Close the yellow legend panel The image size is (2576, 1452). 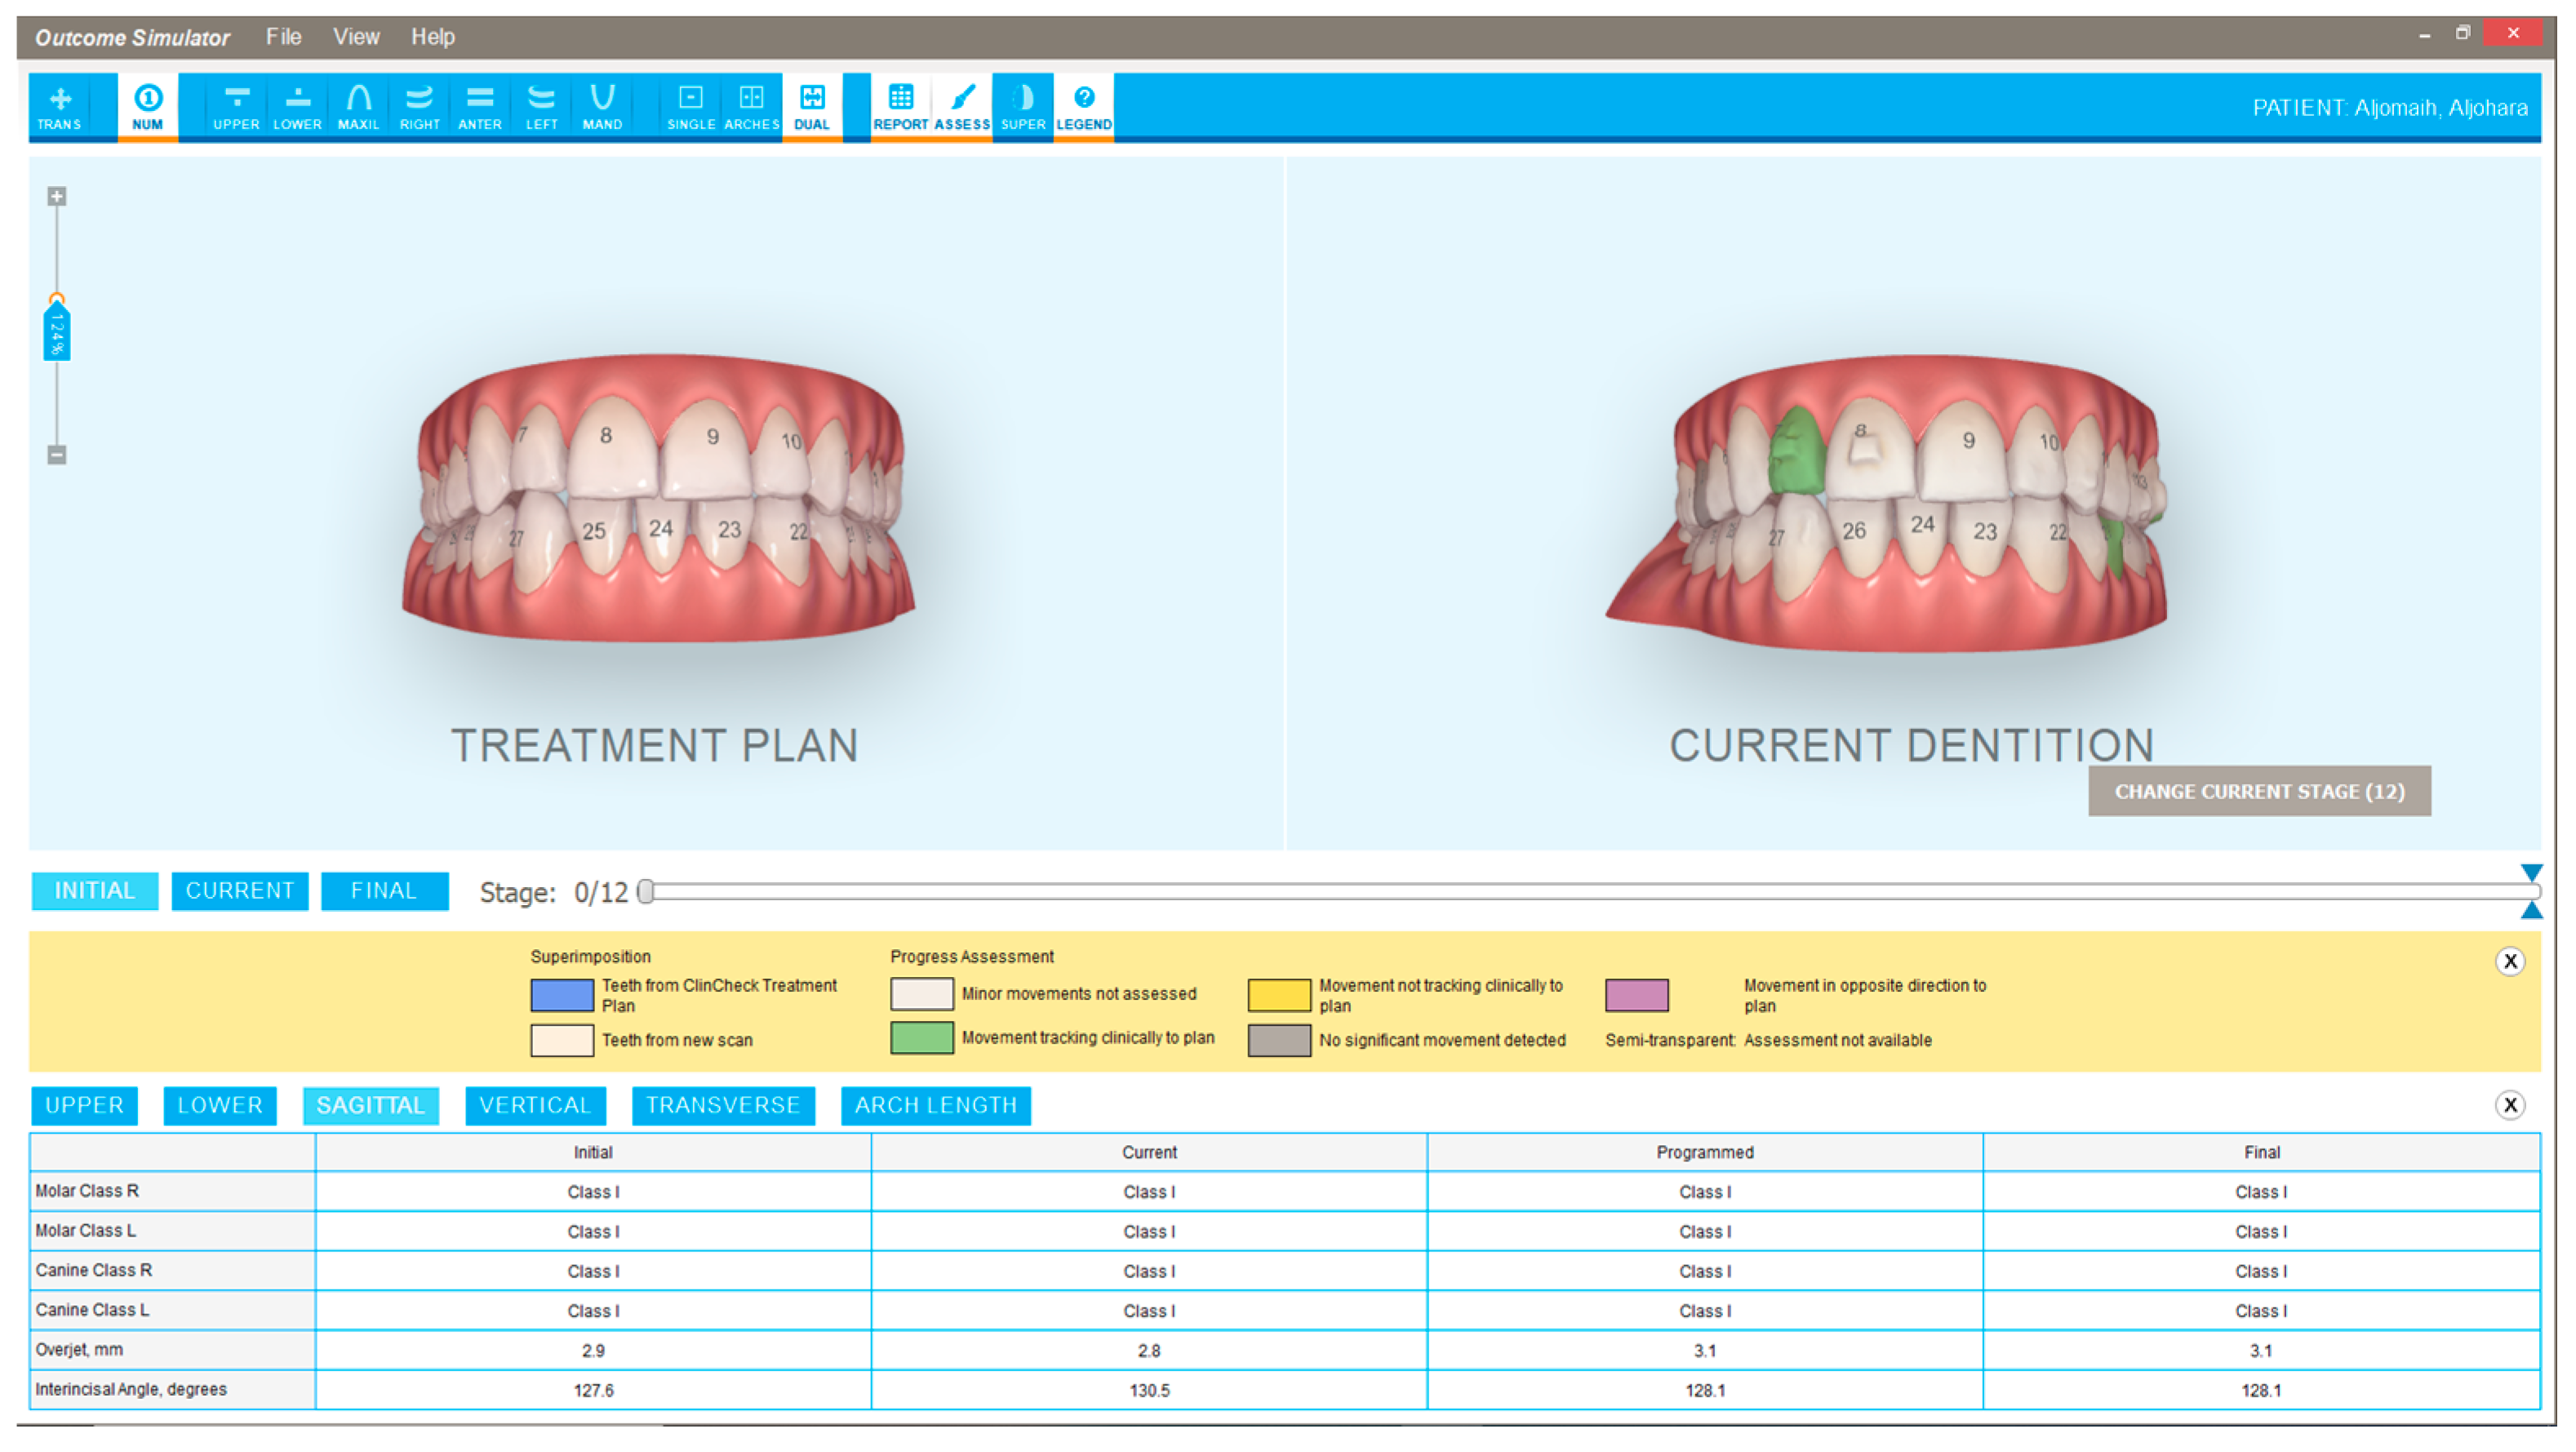pyautogui.click(x=2509, y=961)
